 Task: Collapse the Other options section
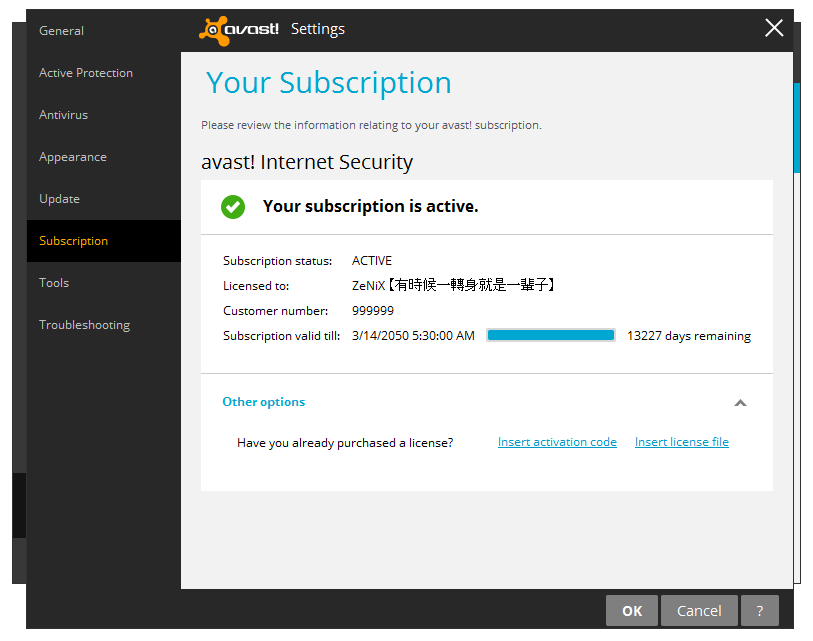(740, 402)
